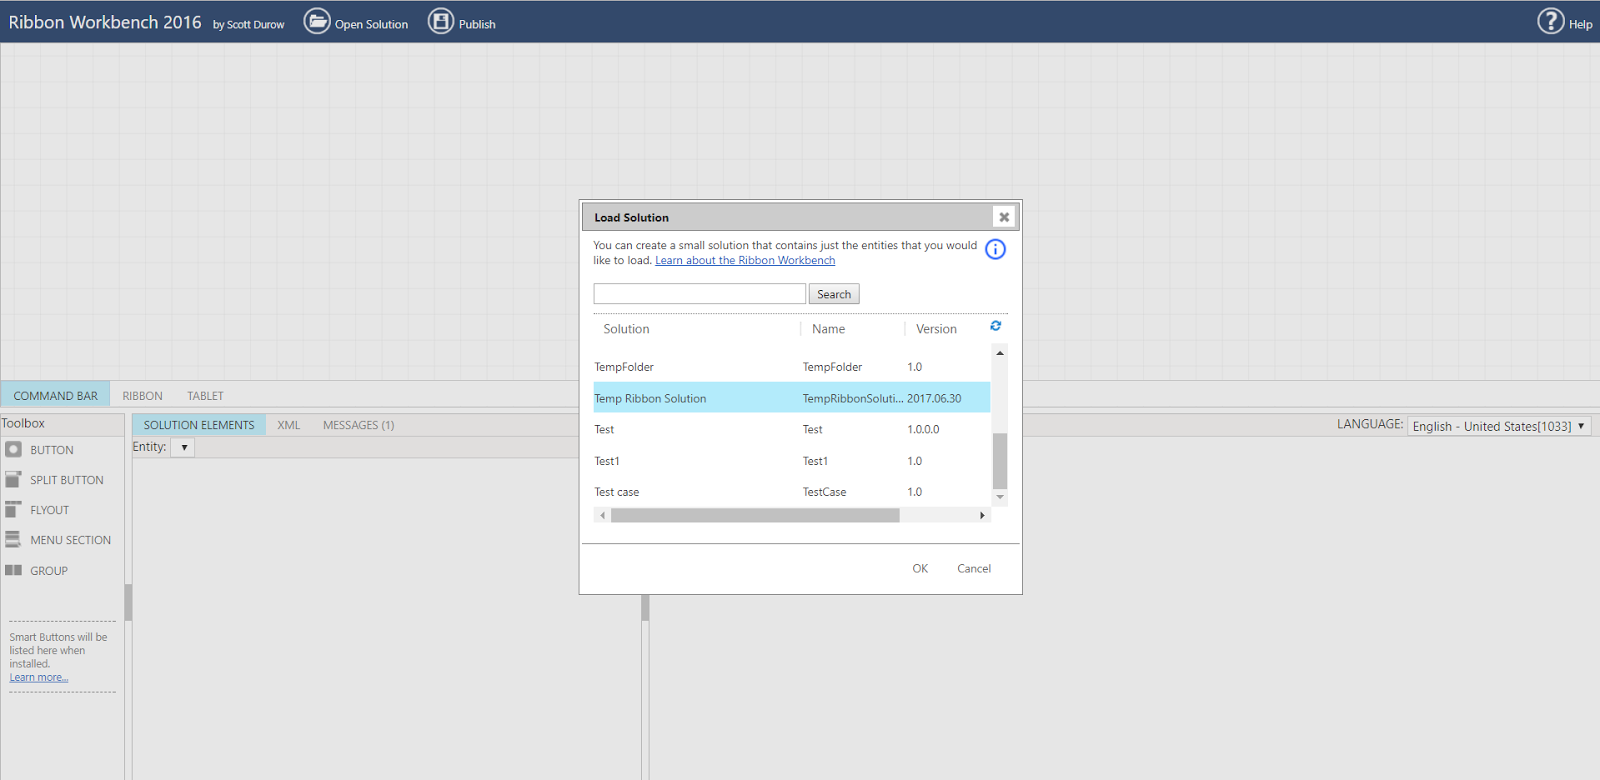Switch to the Command Bar tab
1600x780 pixels.
click(55, 396)
